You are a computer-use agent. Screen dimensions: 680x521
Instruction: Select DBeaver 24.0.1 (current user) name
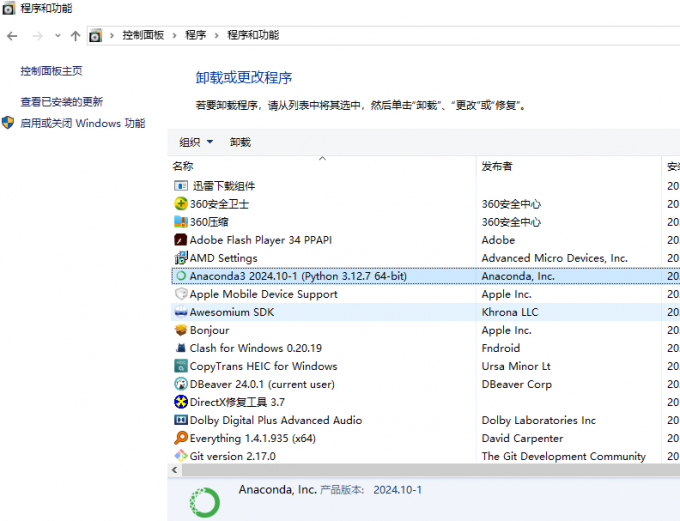coord(262,384)
